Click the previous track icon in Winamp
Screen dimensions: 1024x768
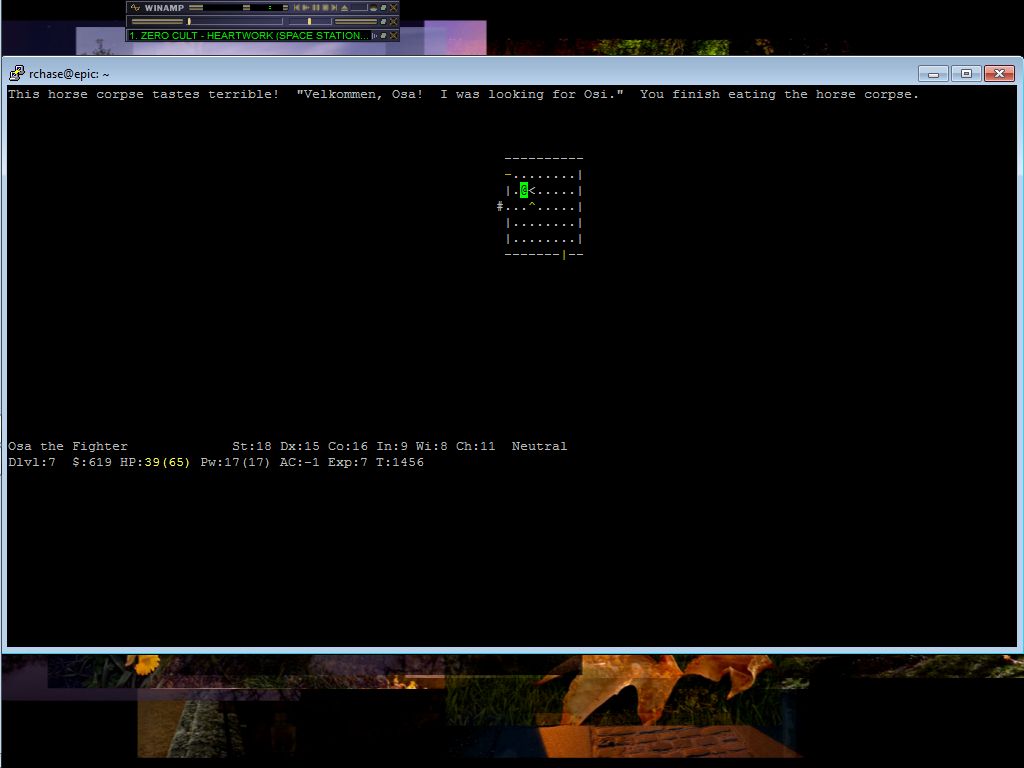[295, 7]
